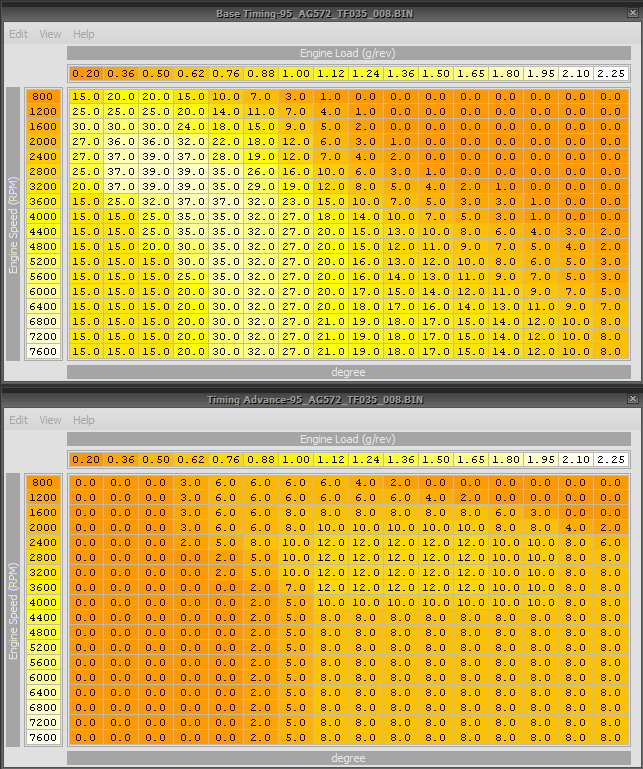Open Help menu in Timing Advance window
643x769 pixels.
pyautogui.click(x=84, y=421)
